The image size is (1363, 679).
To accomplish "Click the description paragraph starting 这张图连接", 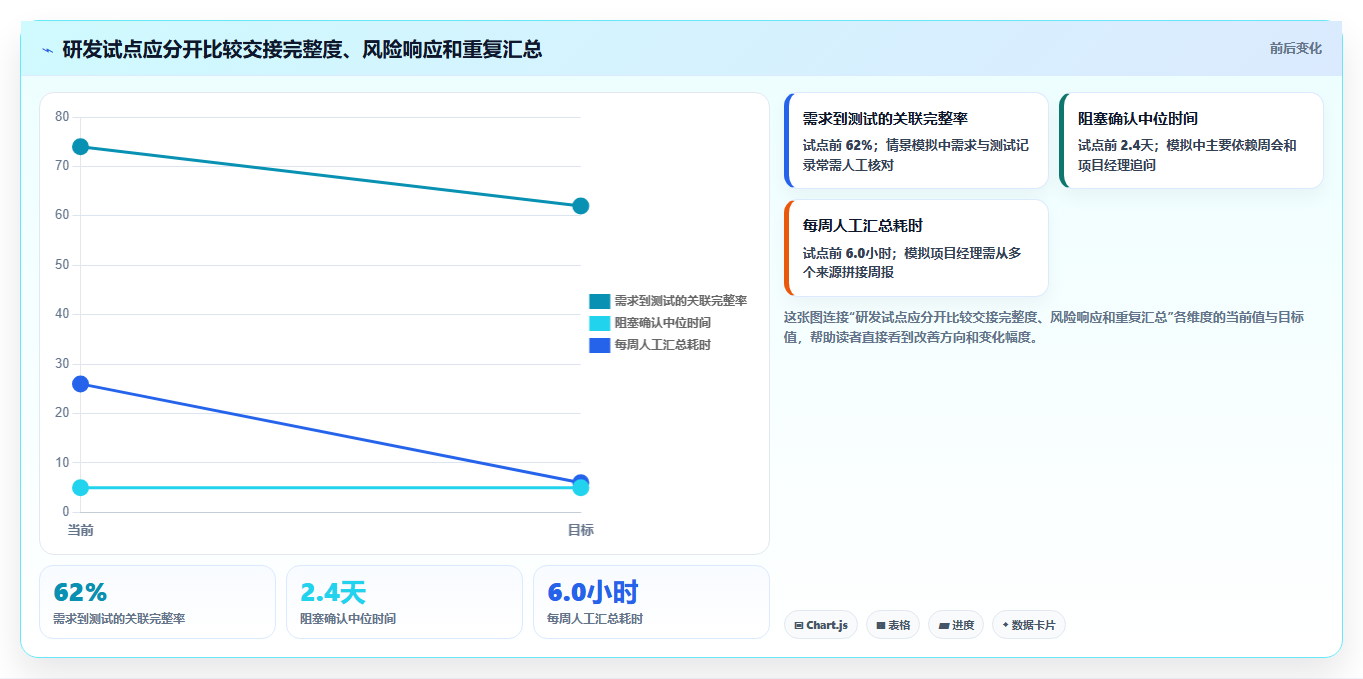I will click(1044, 327).
